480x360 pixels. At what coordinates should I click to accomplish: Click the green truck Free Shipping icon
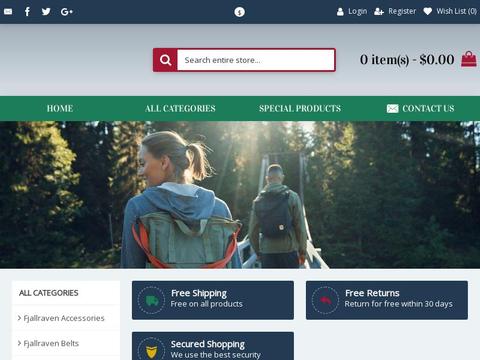152,300
